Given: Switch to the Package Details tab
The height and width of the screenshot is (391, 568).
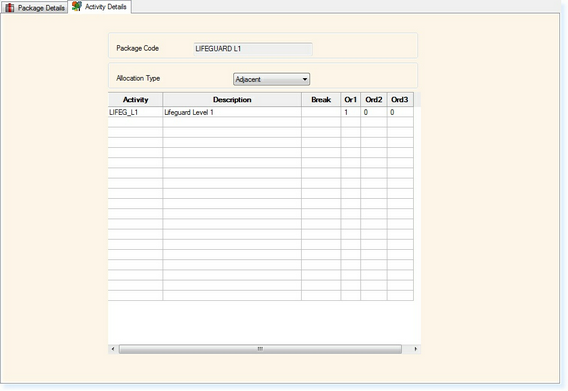Looking at the screenshot, I should 34,8.
